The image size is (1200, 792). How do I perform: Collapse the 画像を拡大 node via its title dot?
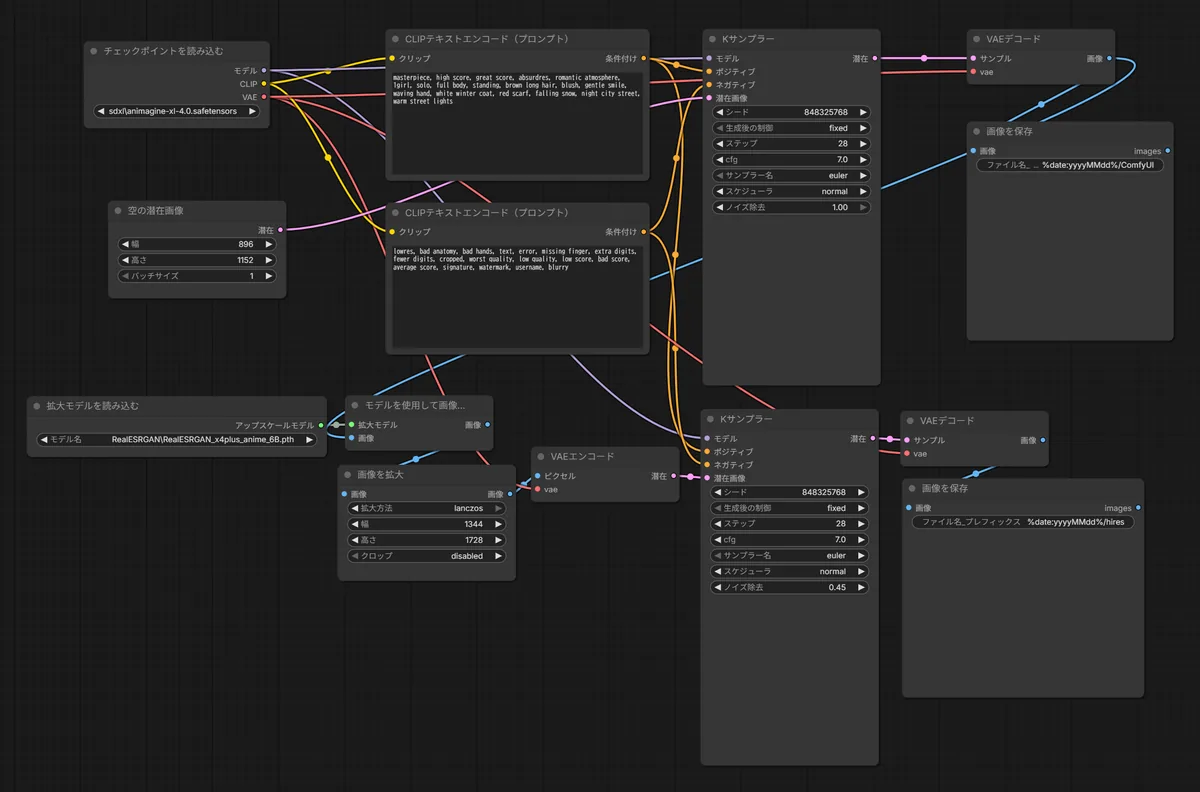[348, 475]
